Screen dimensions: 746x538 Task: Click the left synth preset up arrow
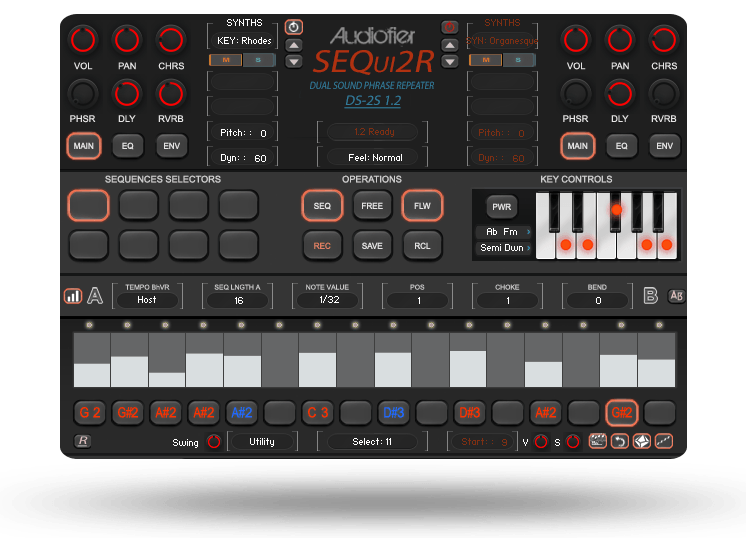pyautogui.click(x=293, y=45)
